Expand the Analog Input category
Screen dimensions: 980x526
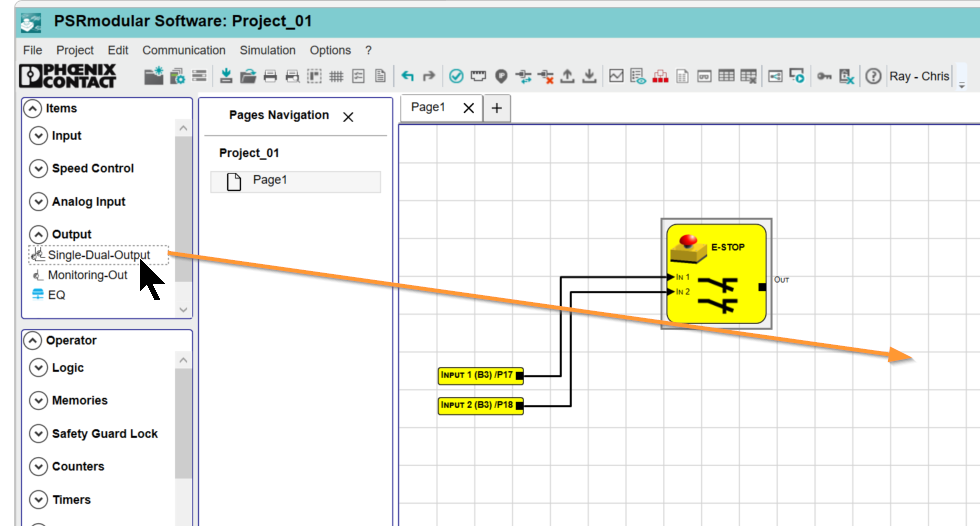[38, 201]
